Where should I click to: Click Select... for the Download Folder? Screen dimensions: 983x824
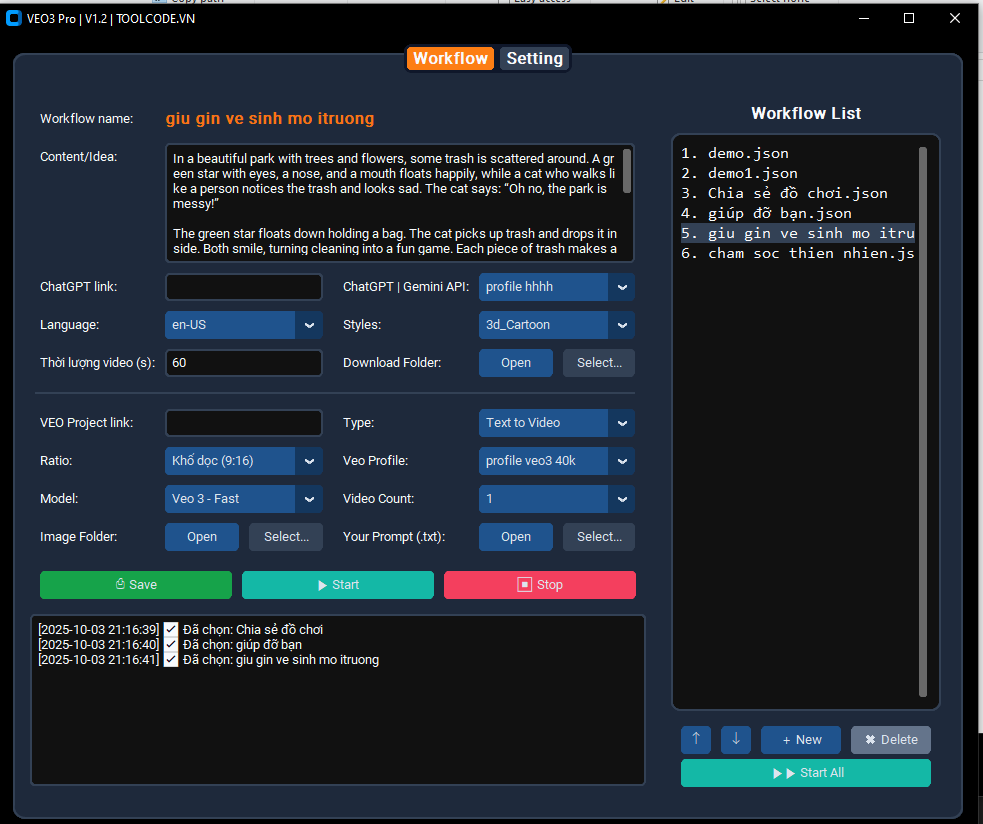click(599, 363)
